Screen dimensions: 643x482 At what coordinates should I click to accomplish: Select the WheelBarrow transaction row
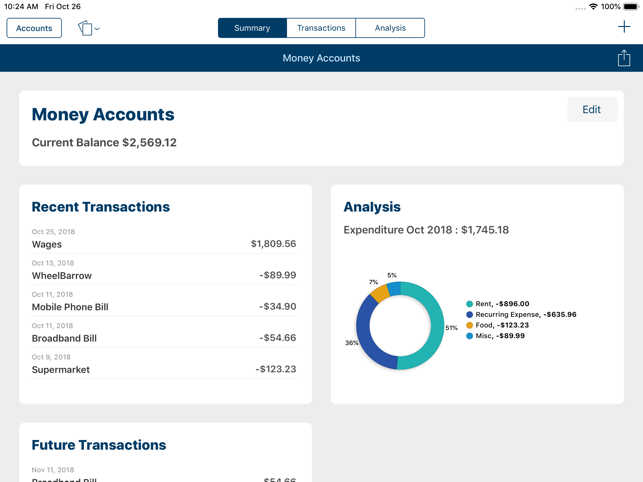pyautogui.click(x=164, y=270)
